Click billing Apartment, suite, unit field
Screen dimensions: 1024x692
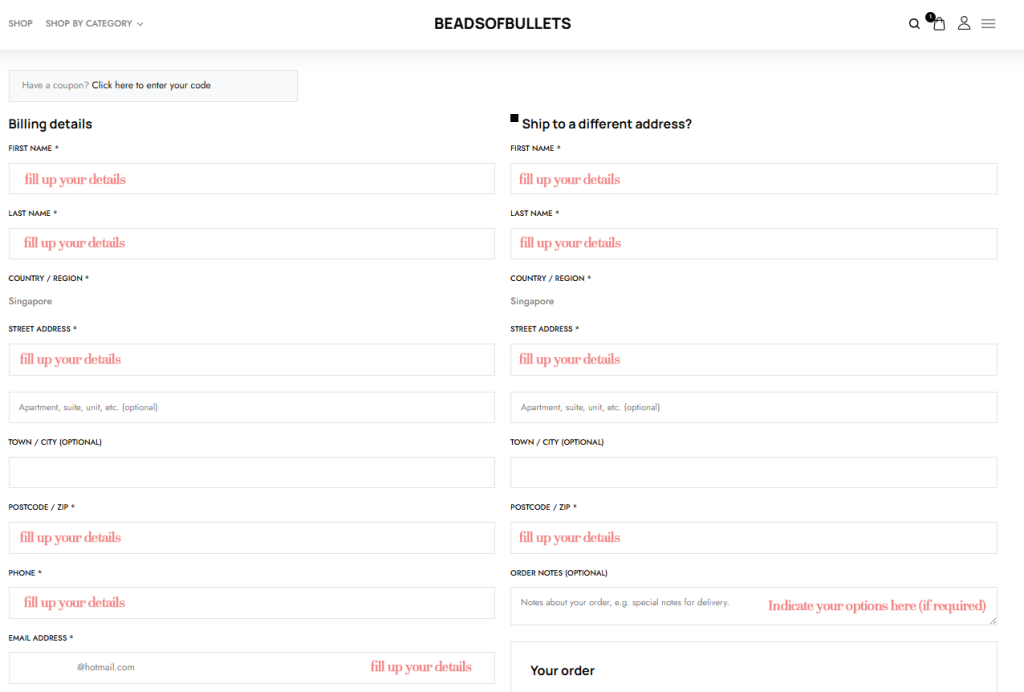tap(251, 407)
